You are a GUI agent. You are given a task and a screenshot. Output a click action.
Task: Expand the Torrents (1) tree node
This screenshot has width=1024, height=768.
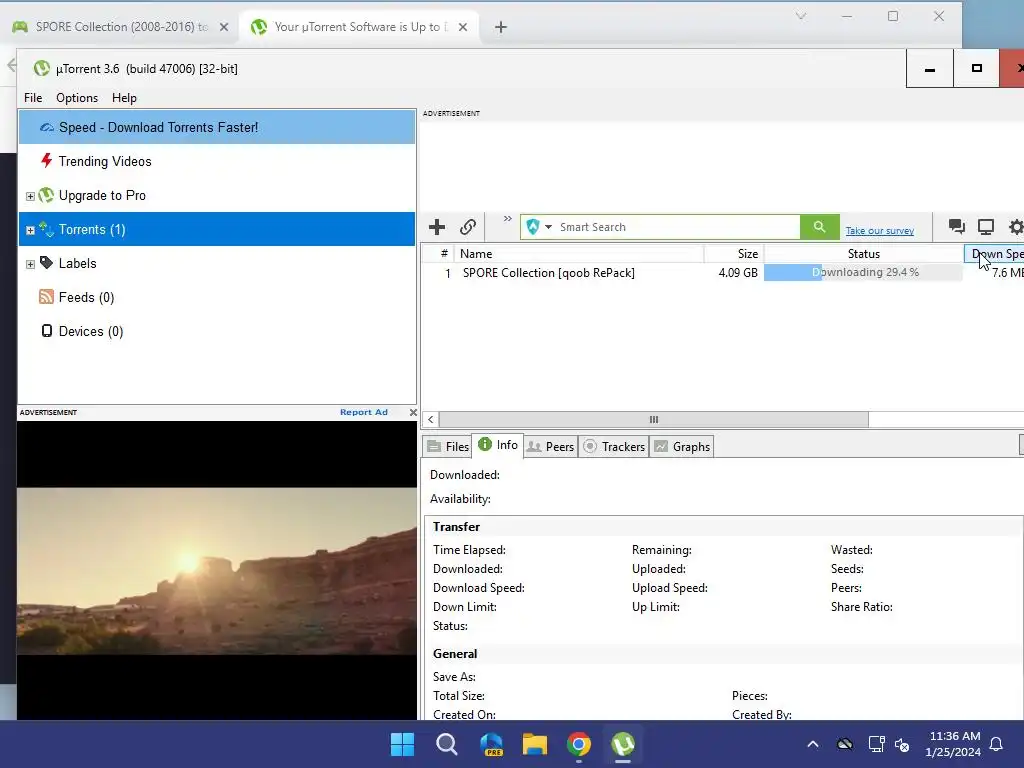(30, 230)
